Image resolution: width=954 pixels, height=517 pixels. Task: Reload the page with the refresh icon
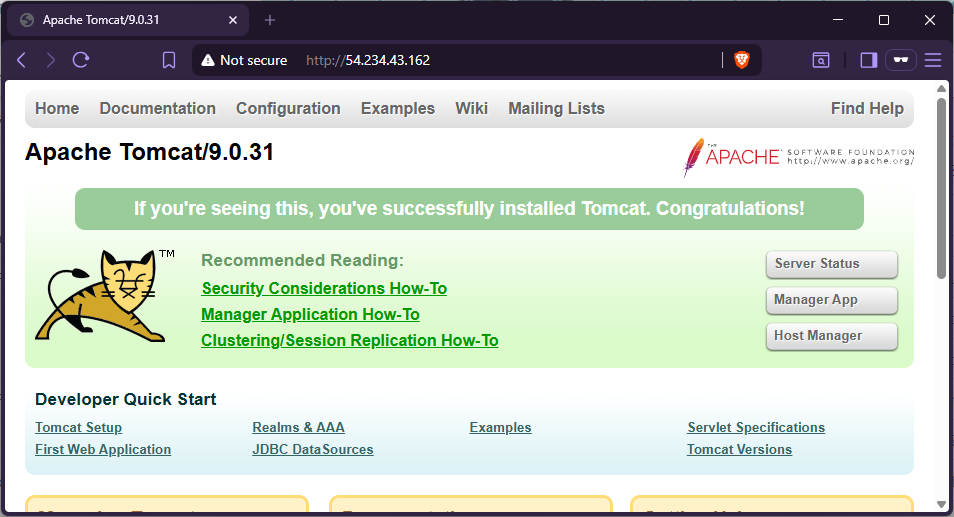(81, 60)
